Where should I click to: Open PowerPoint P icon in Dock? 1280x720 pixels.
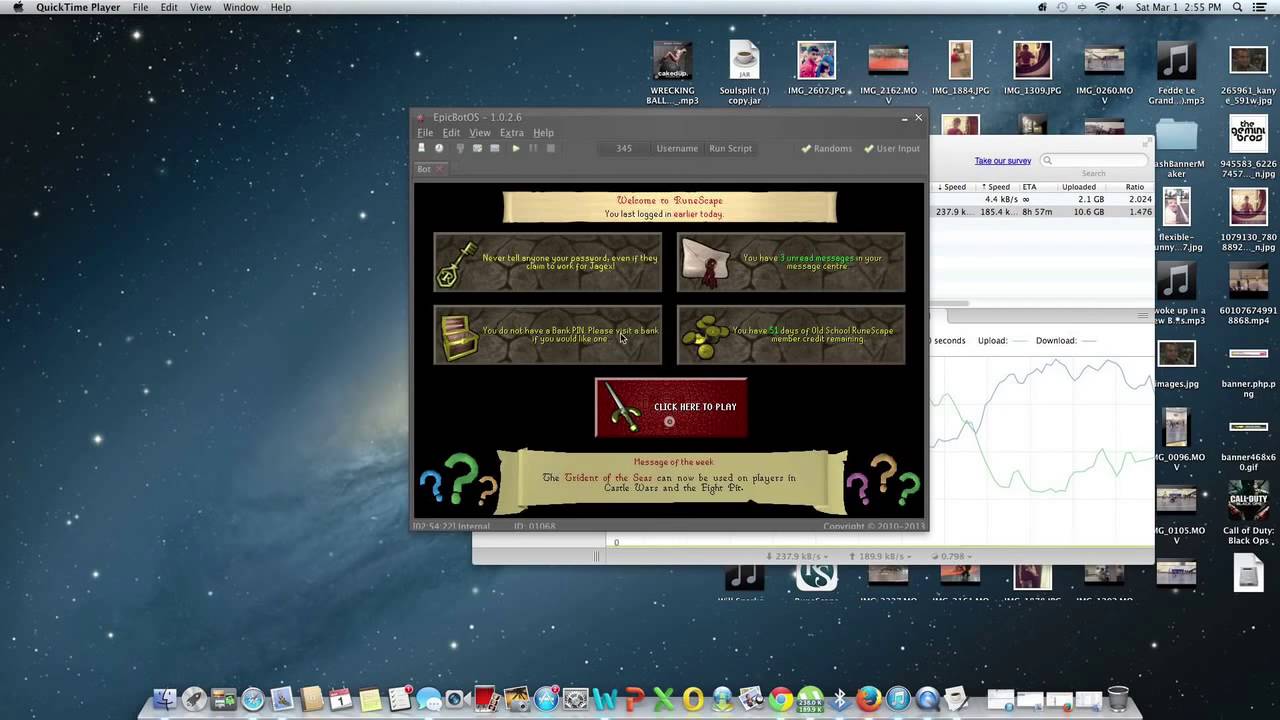coord(635,699)
